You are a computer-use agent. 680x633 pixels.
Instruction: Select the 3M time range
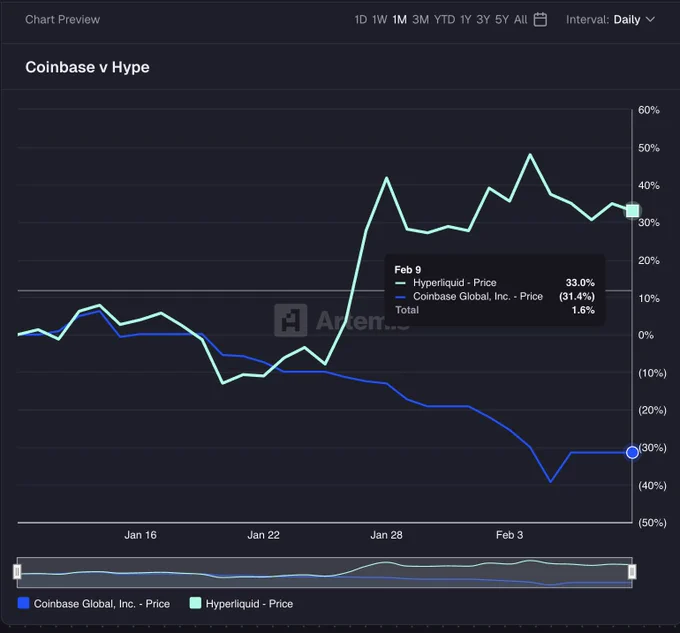(420, 20)
